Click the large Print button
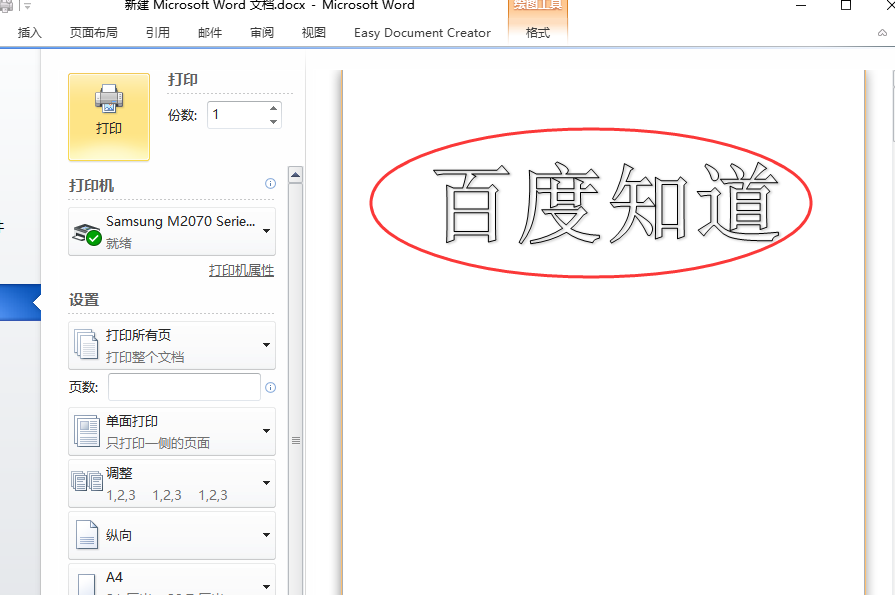This screenshot has height=595, width=895. tap(109, 116)
